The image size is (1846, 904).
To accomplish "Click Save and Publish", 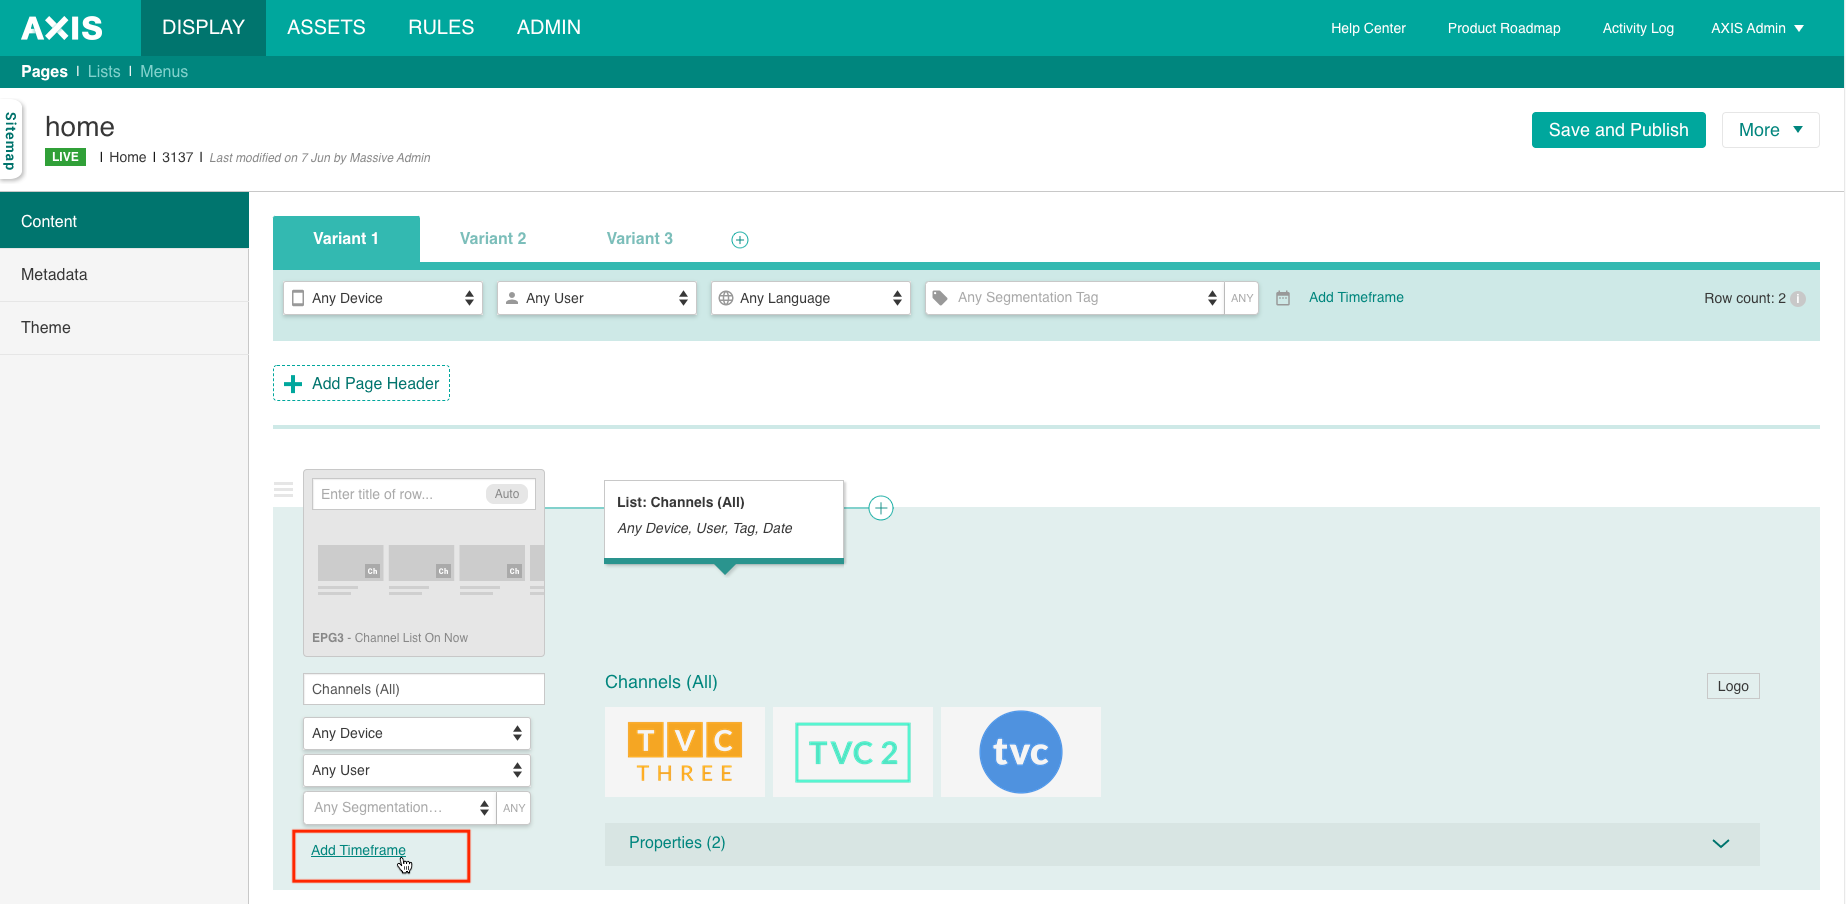I will coord(1618,130).
